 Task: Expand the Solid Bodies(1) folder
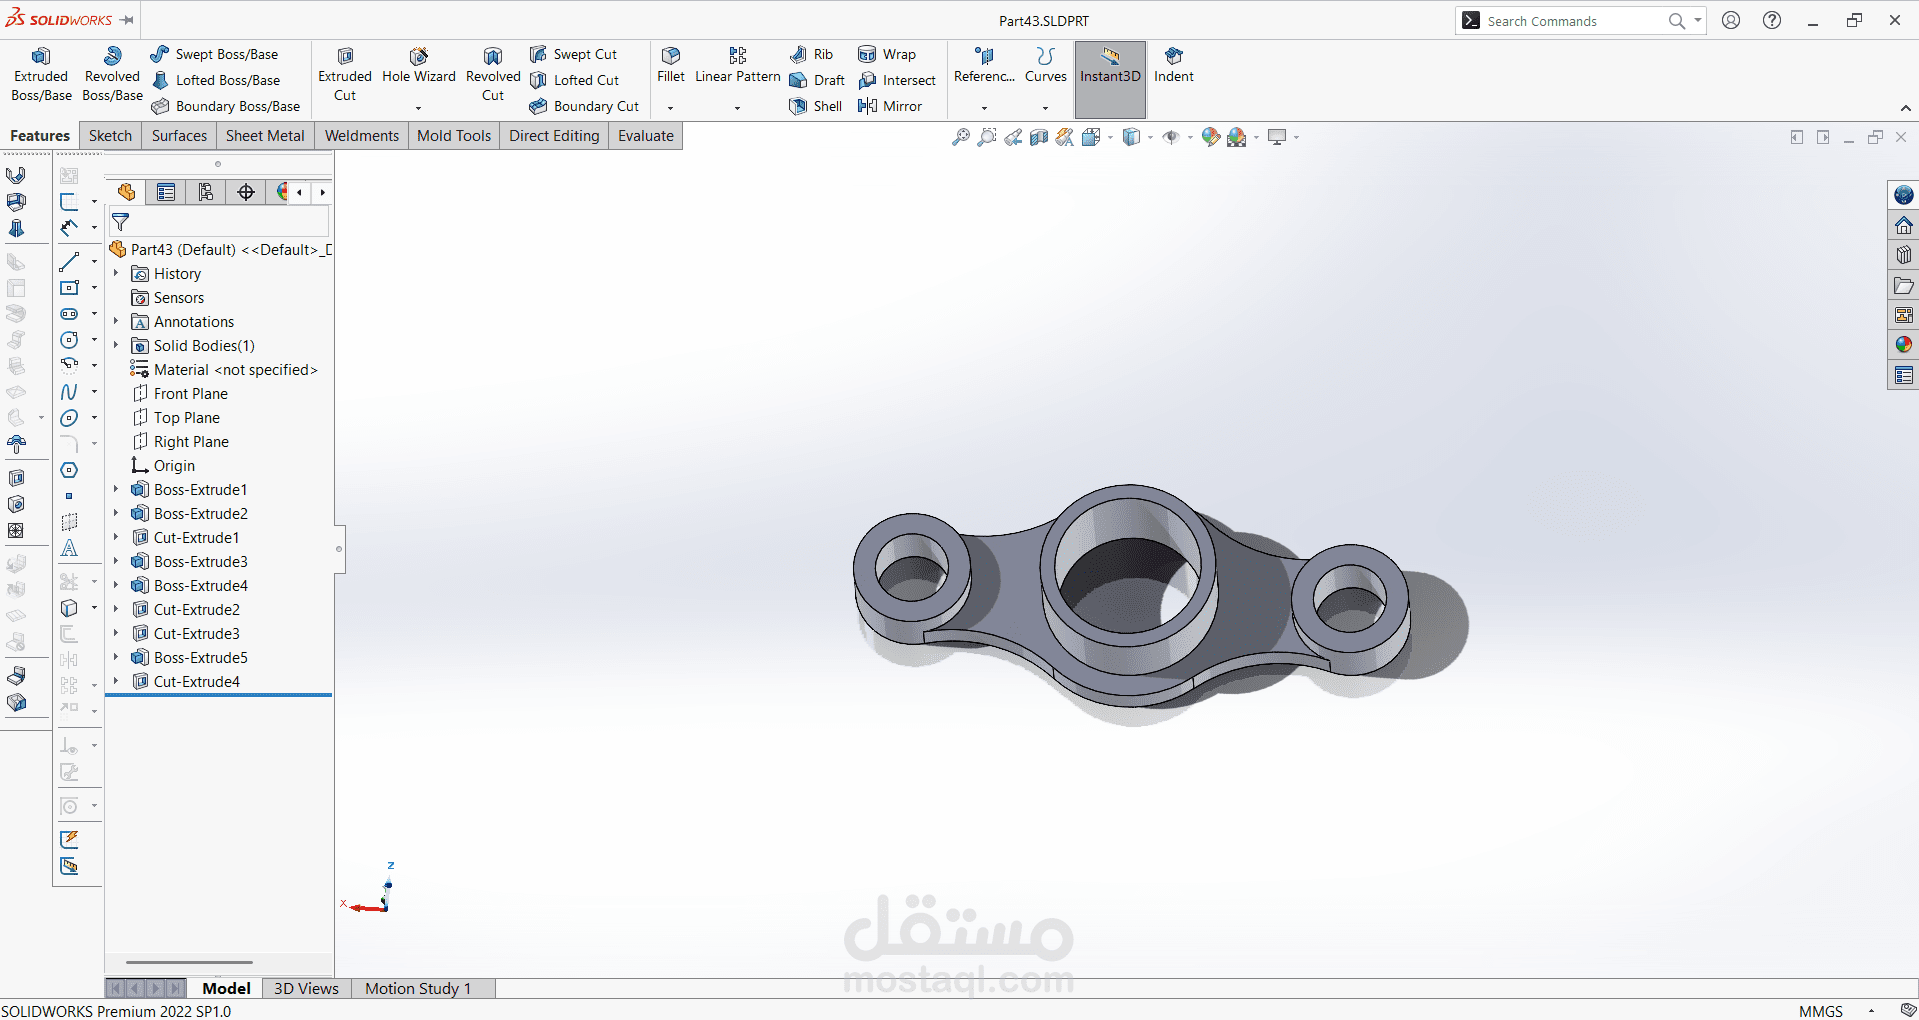[116, 345]
